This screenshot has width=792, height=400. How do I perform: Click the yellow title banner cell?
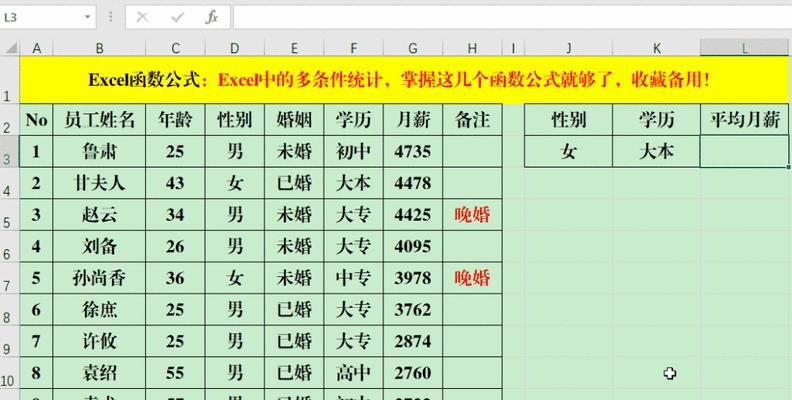404,80
